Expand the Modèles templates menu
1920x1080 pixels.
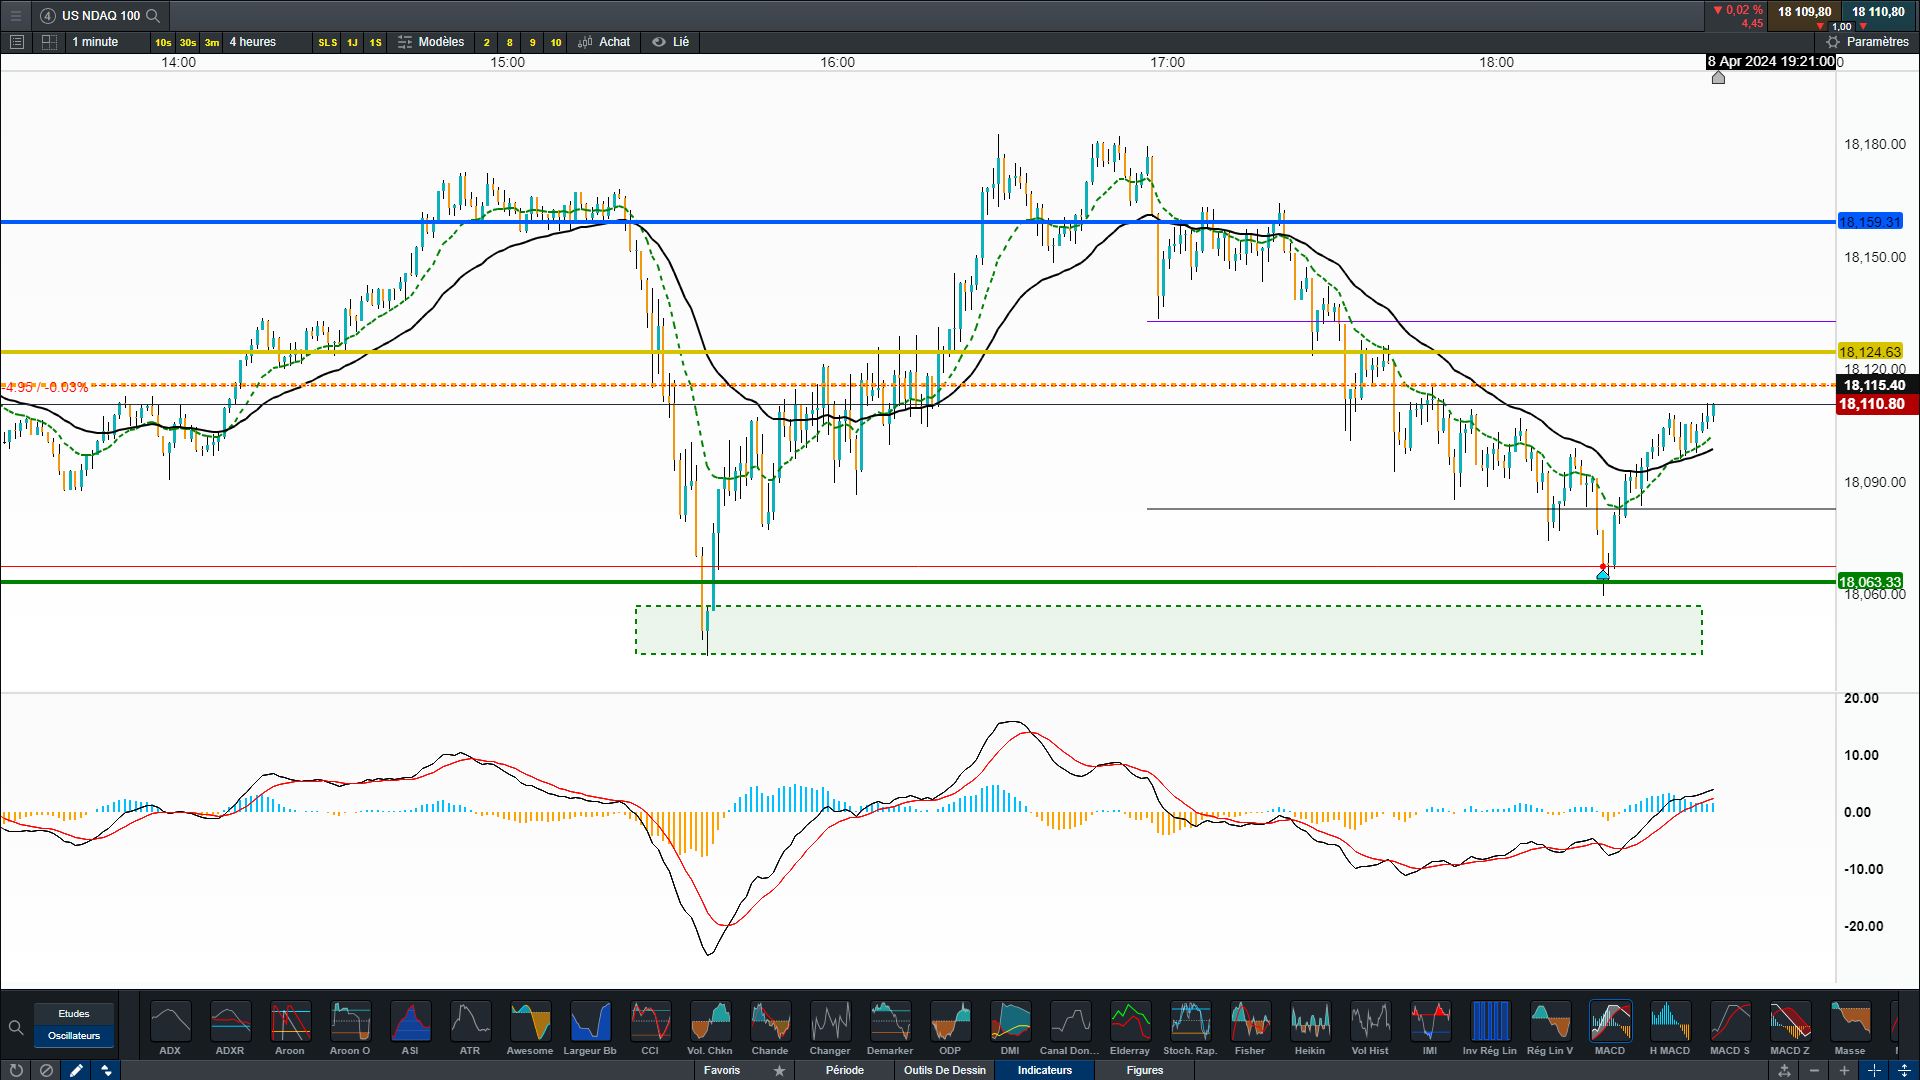point(431,42)
